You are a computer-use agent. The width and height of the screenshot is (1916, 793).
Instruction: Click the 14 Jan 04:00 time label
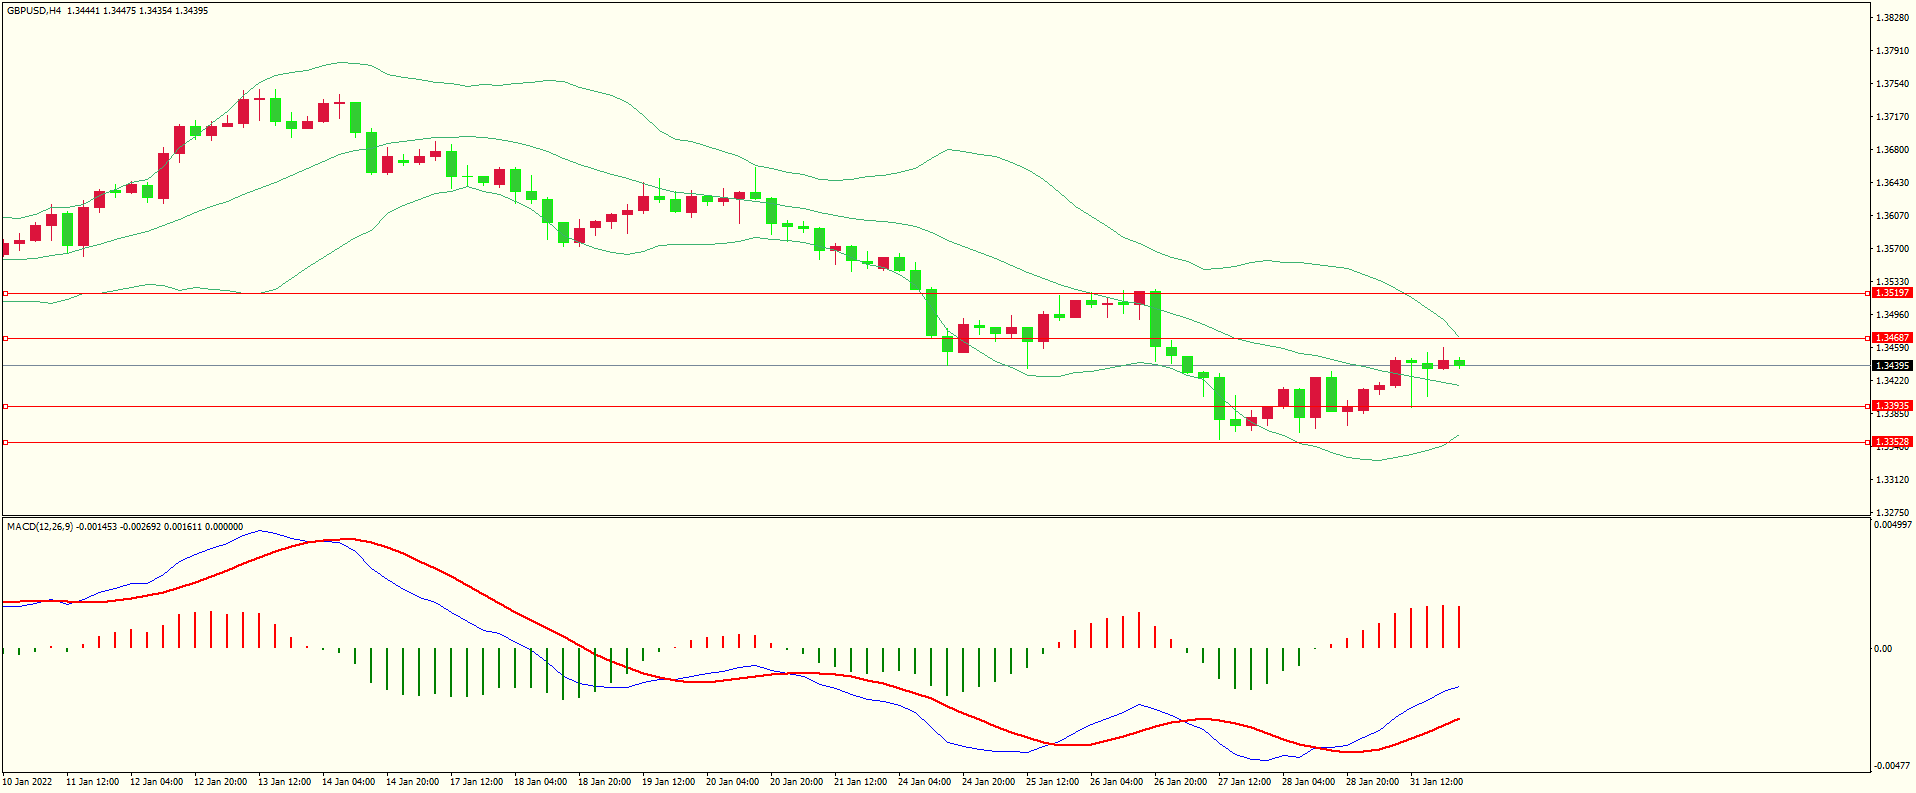click(x=348, y=782)
